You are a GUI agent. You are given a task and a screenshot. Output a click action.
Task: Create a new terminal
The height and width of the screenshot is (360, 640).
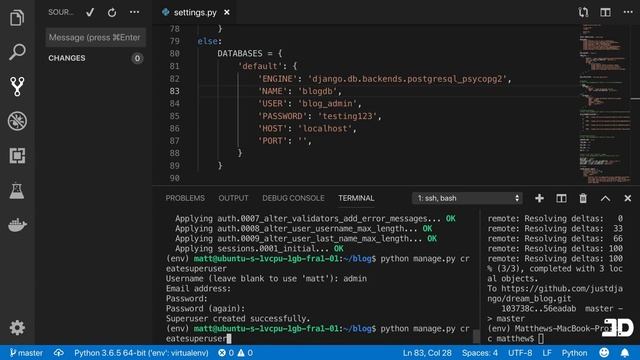[539, 198]
